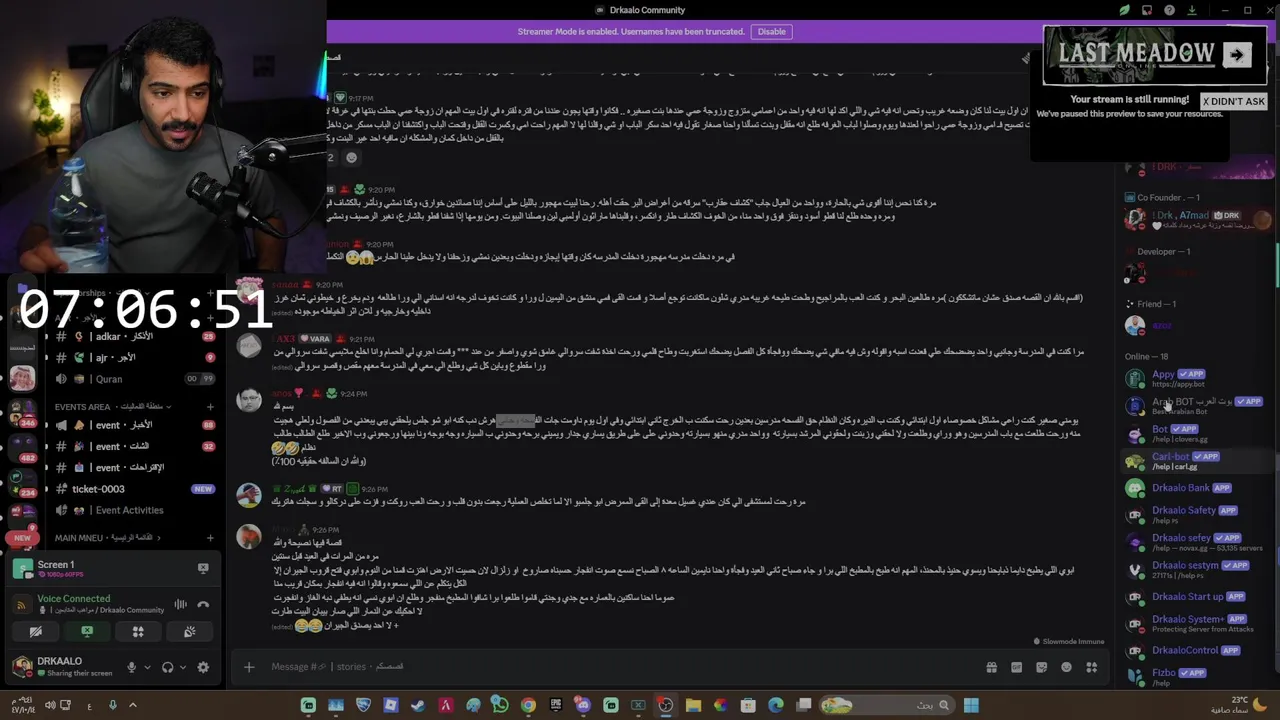The height and width of the screenshot is (720, 1280).
Task: Open the Carl-bot member profile
Action: [1195, 461]
